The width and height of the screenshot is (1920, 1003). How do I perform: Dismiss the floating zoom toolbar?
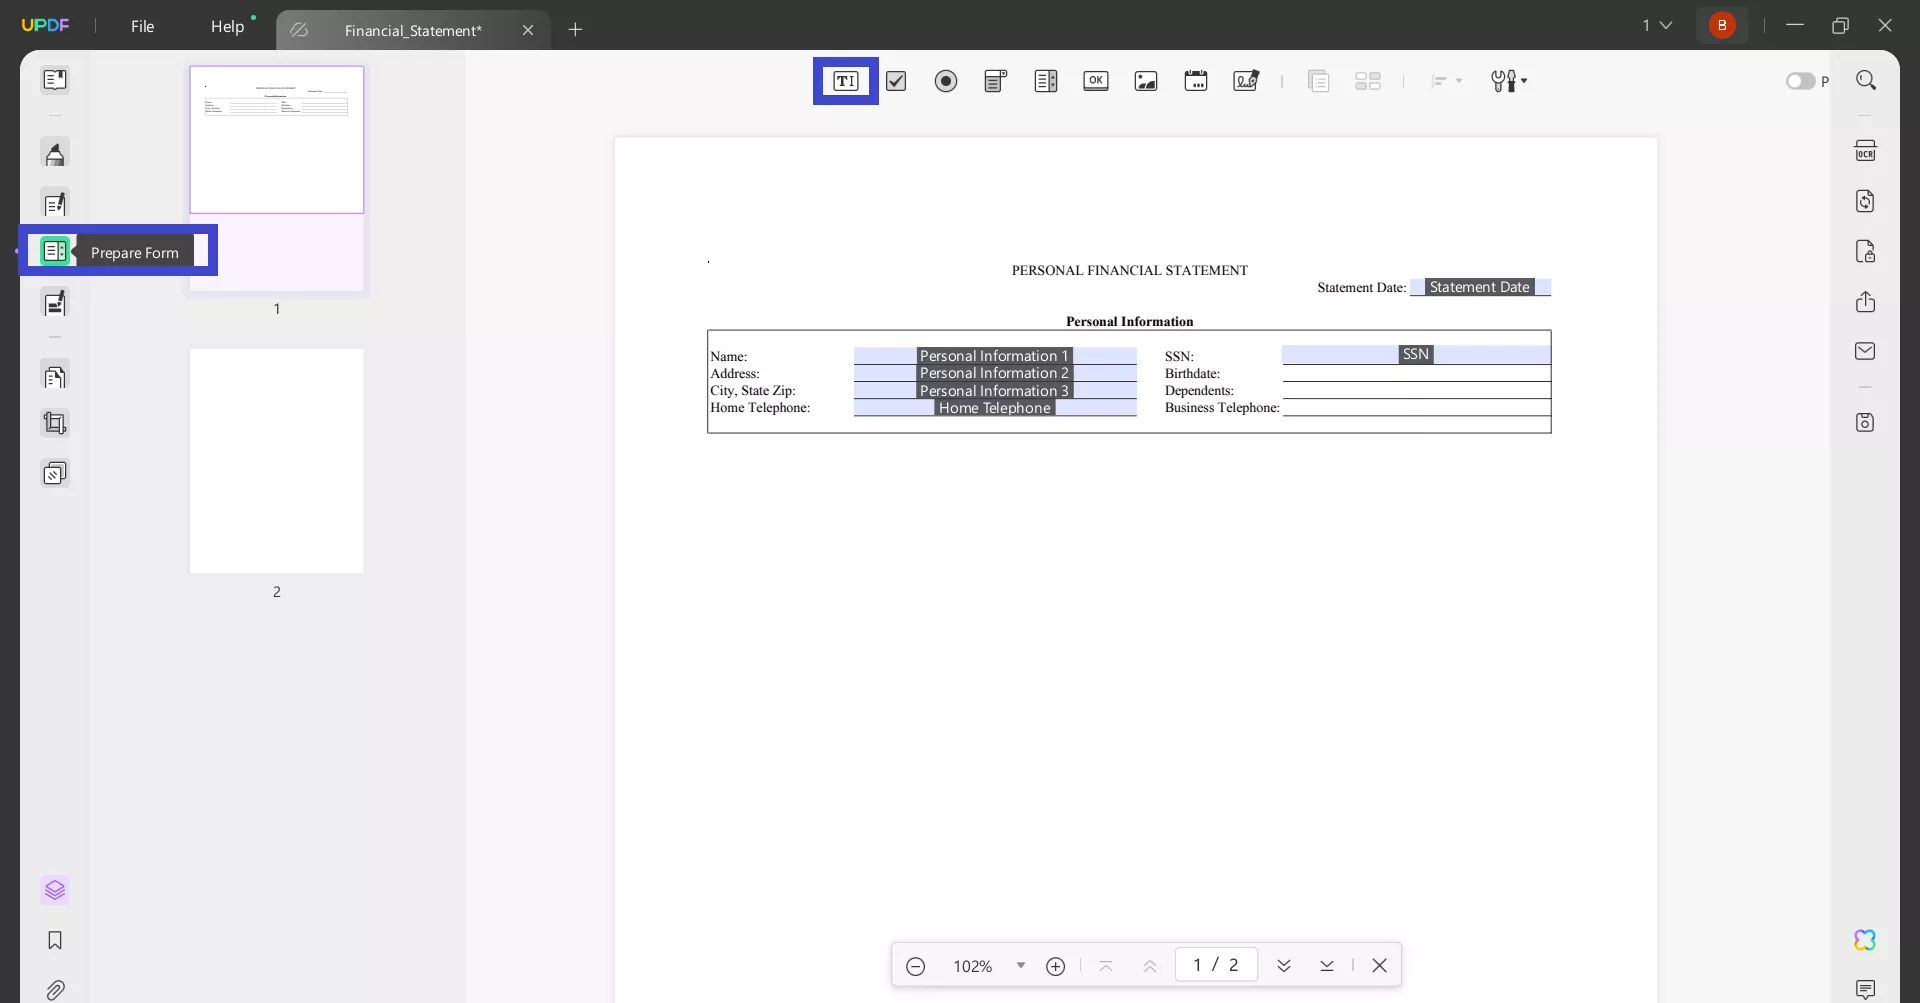click(x=1380, y=965)
